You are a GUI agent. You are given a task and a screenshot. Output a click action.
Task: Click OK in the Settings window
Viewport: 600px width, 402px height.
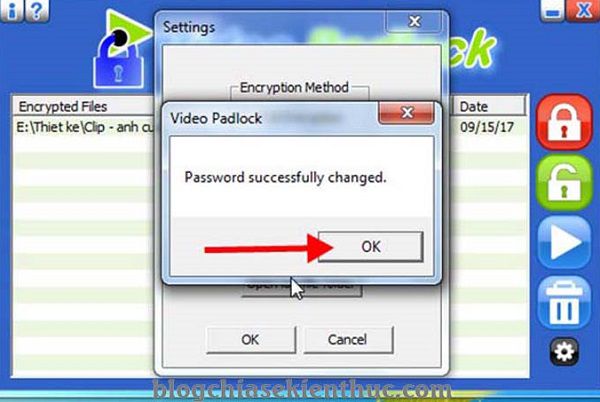(x=251, y=339)
